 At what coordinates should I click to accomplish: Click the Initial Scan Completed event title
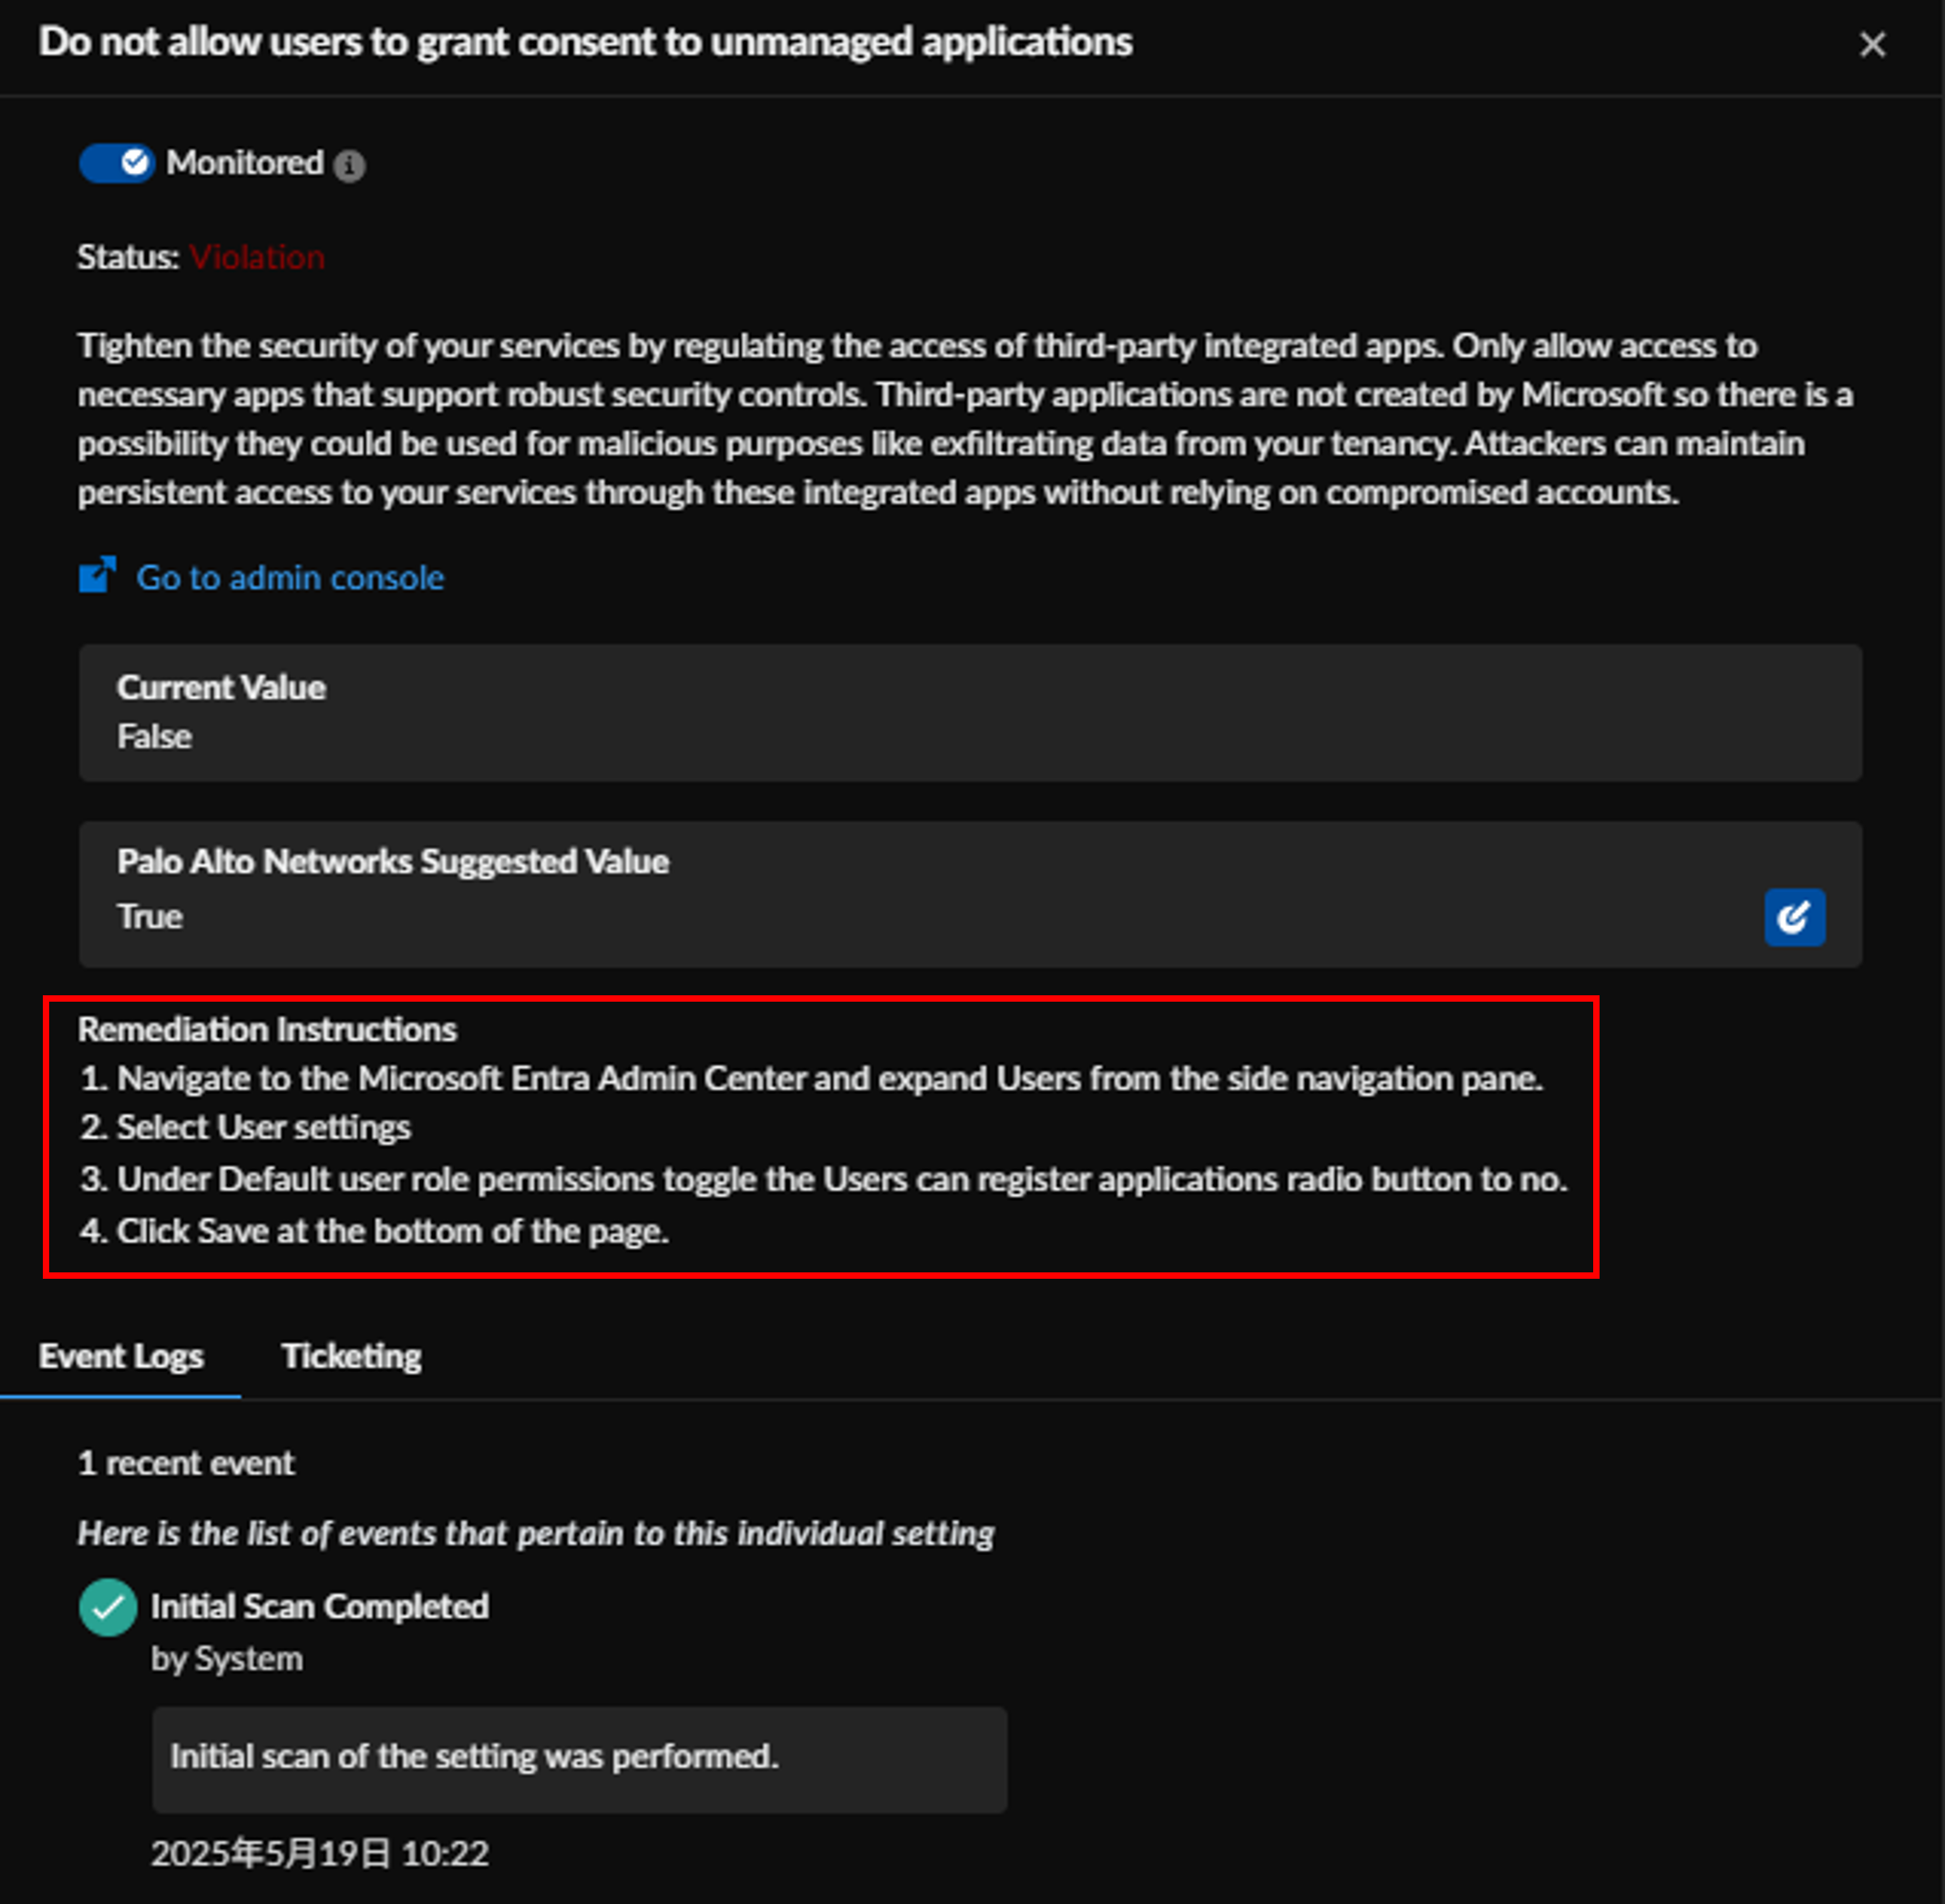click(320, 1606)
